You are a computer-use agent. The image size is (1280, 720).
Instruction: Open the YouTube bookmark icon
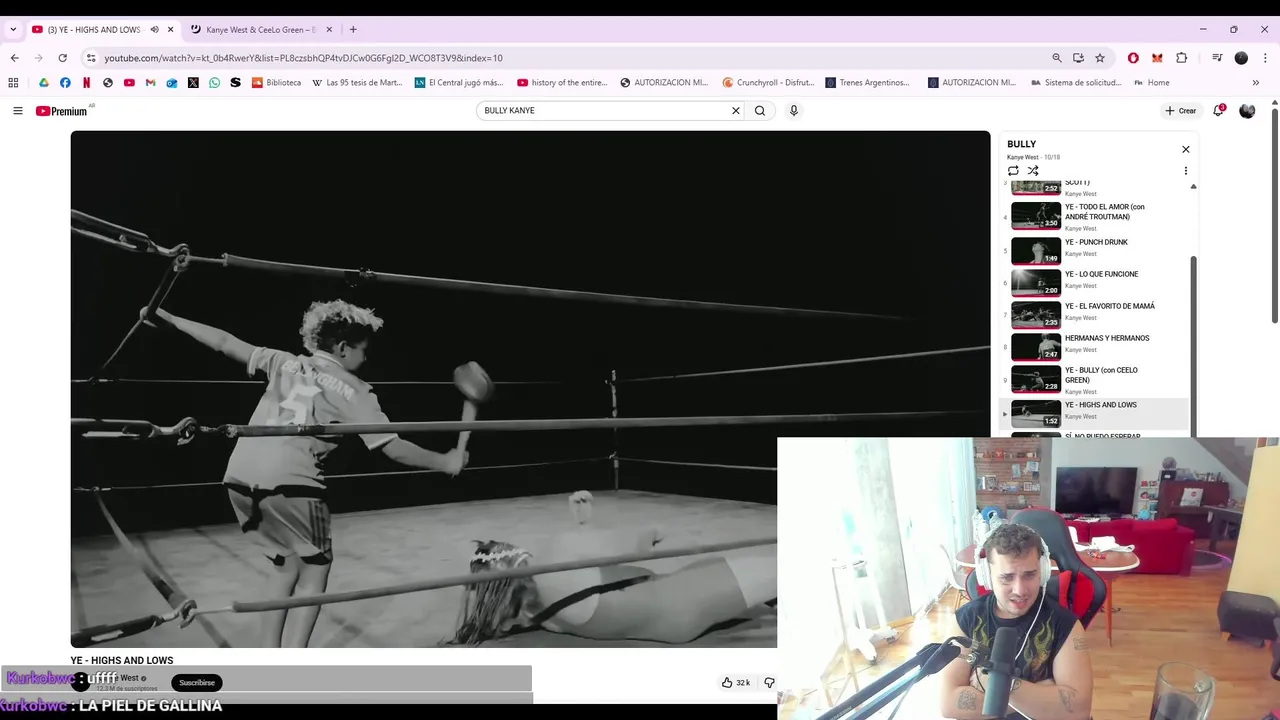129,83
